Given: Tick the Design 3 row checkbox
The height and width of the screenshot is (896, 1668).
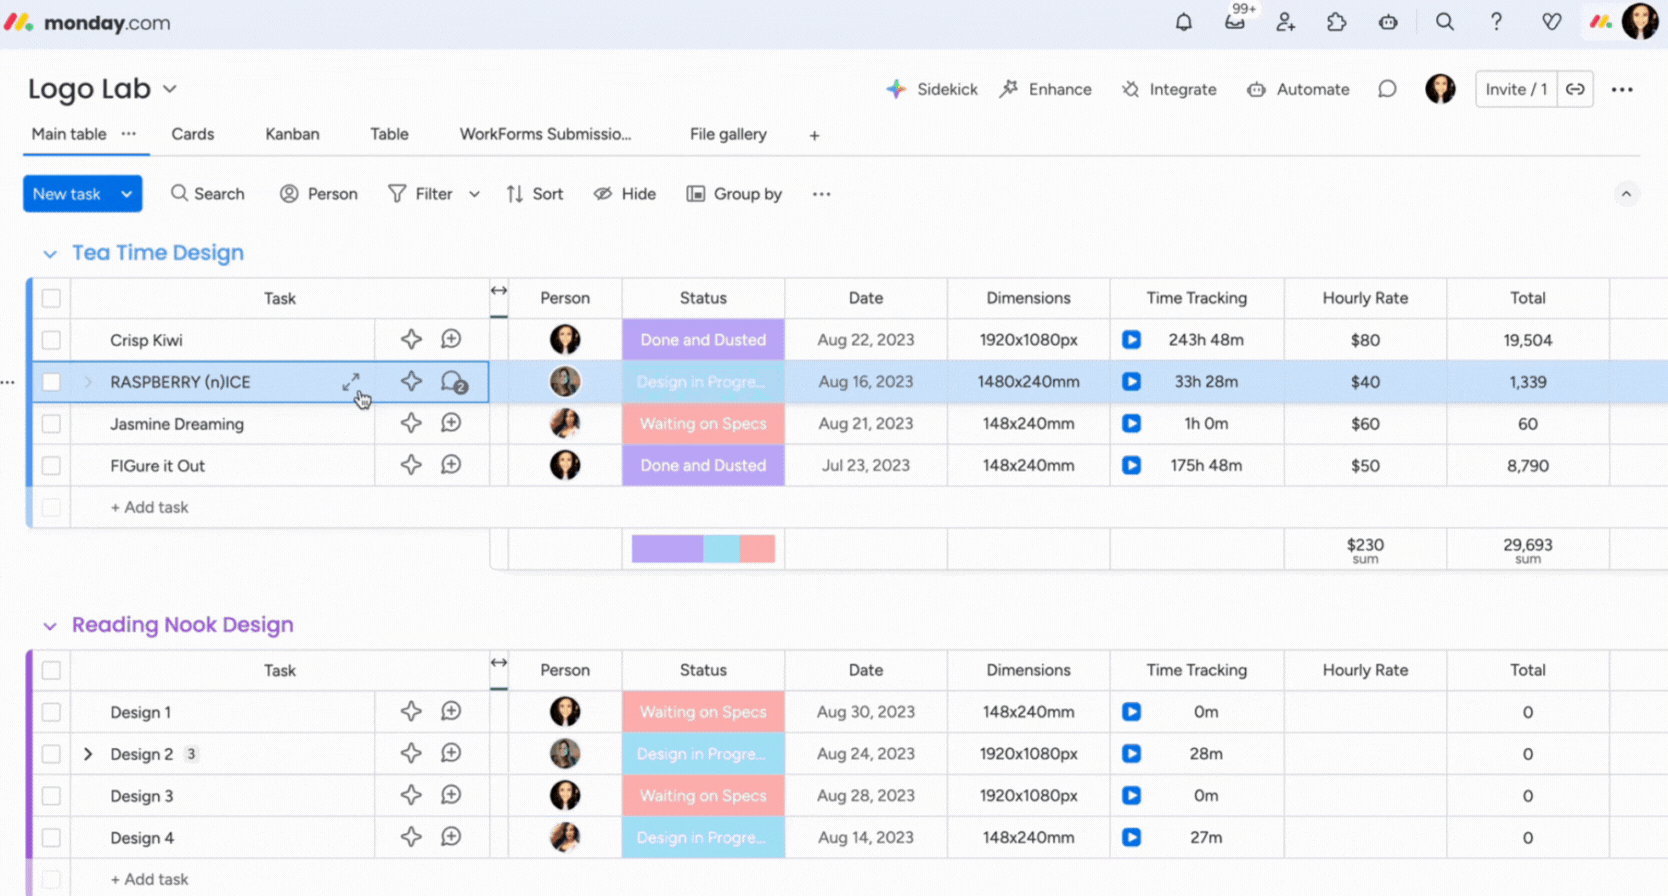Looking at the screenshot, I should [51, 796].
